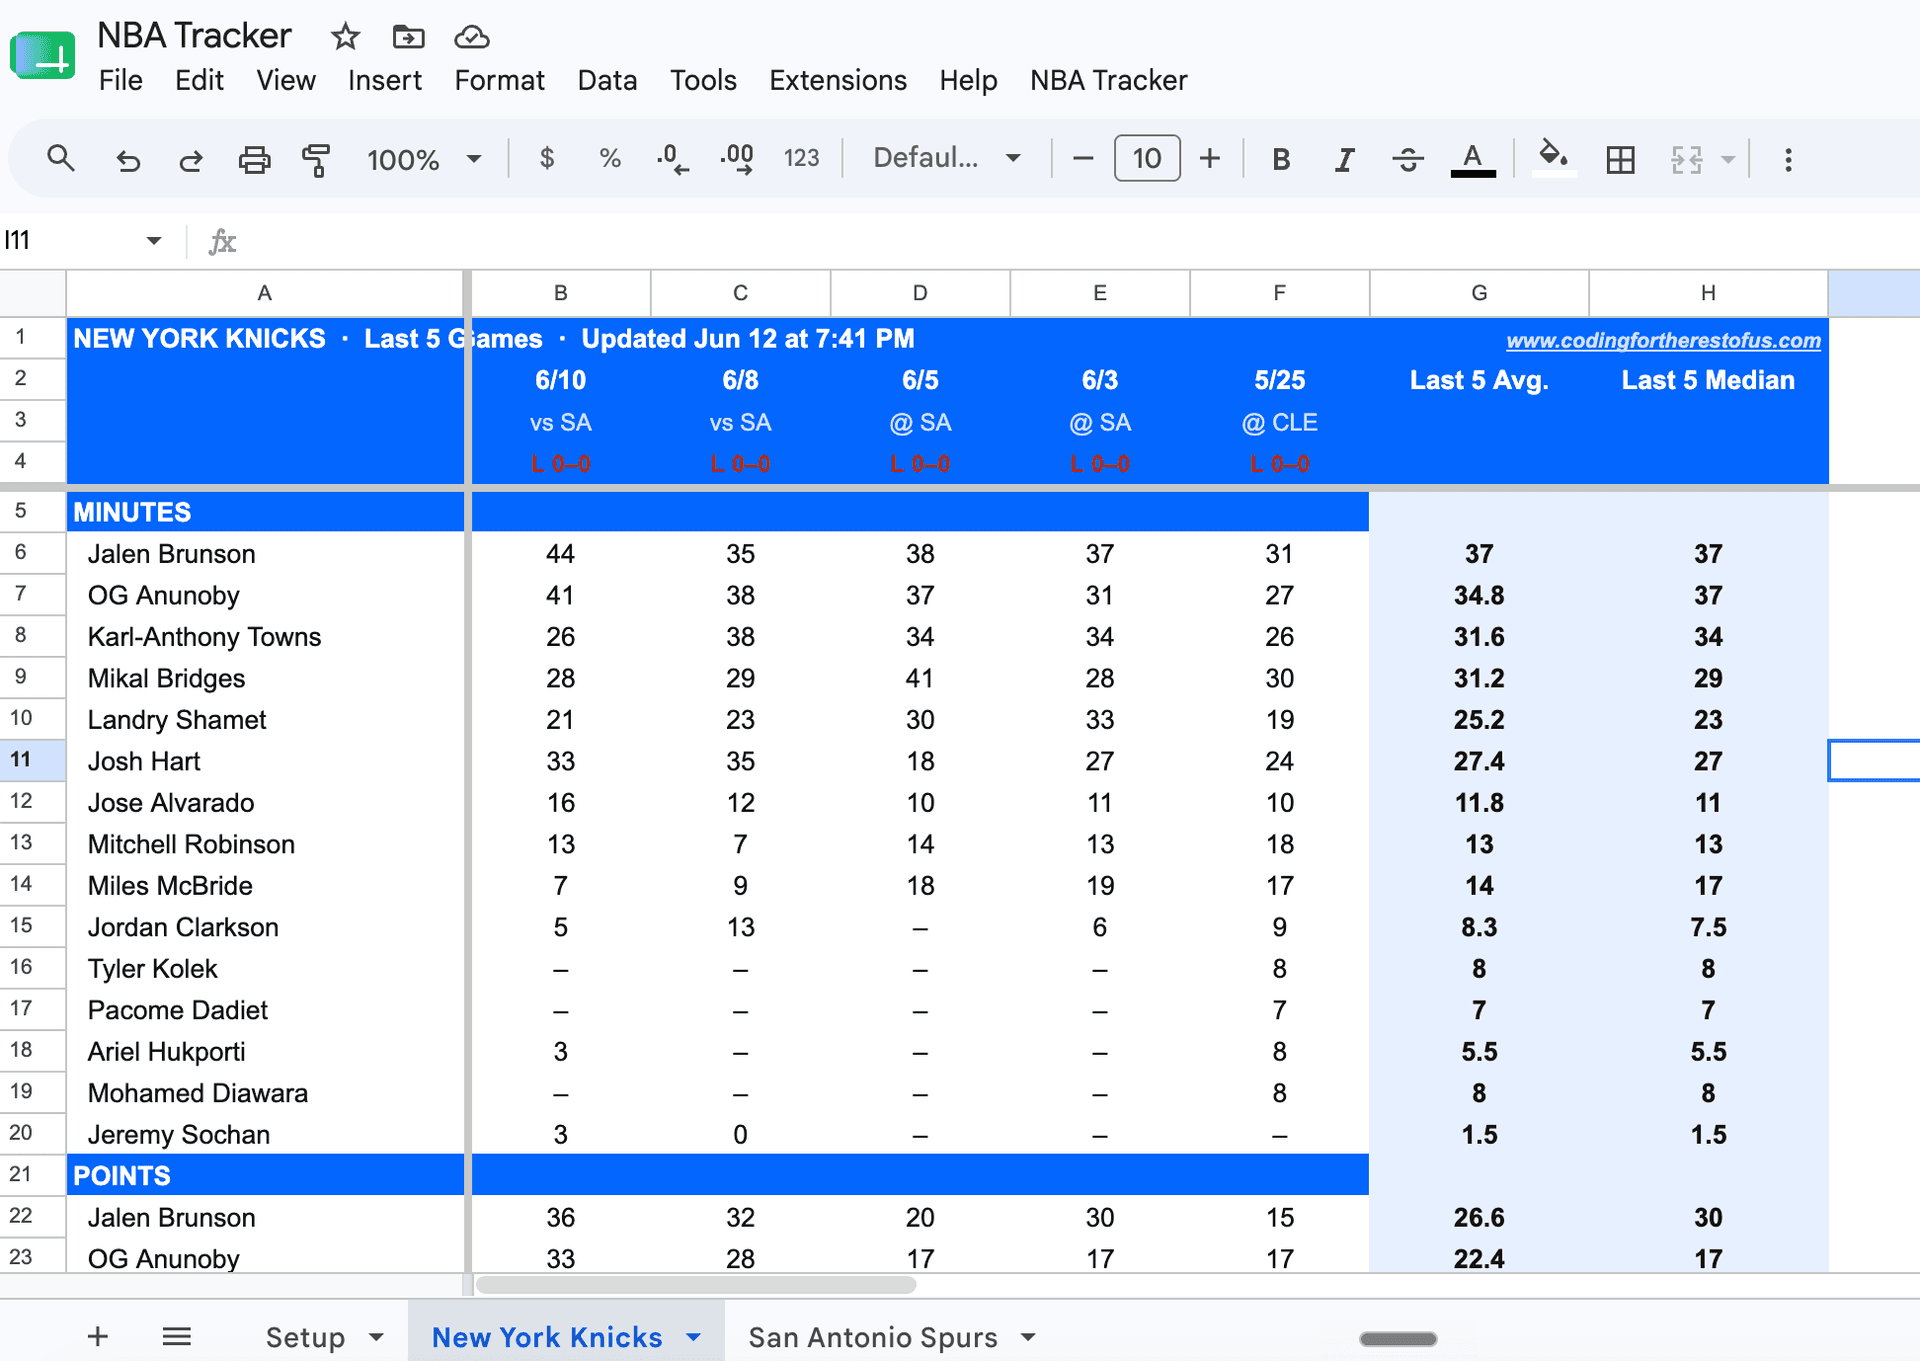The height and width of the screenshot is (1361, 1920).
Task: Open the Data menu
Action: point(607,80)
